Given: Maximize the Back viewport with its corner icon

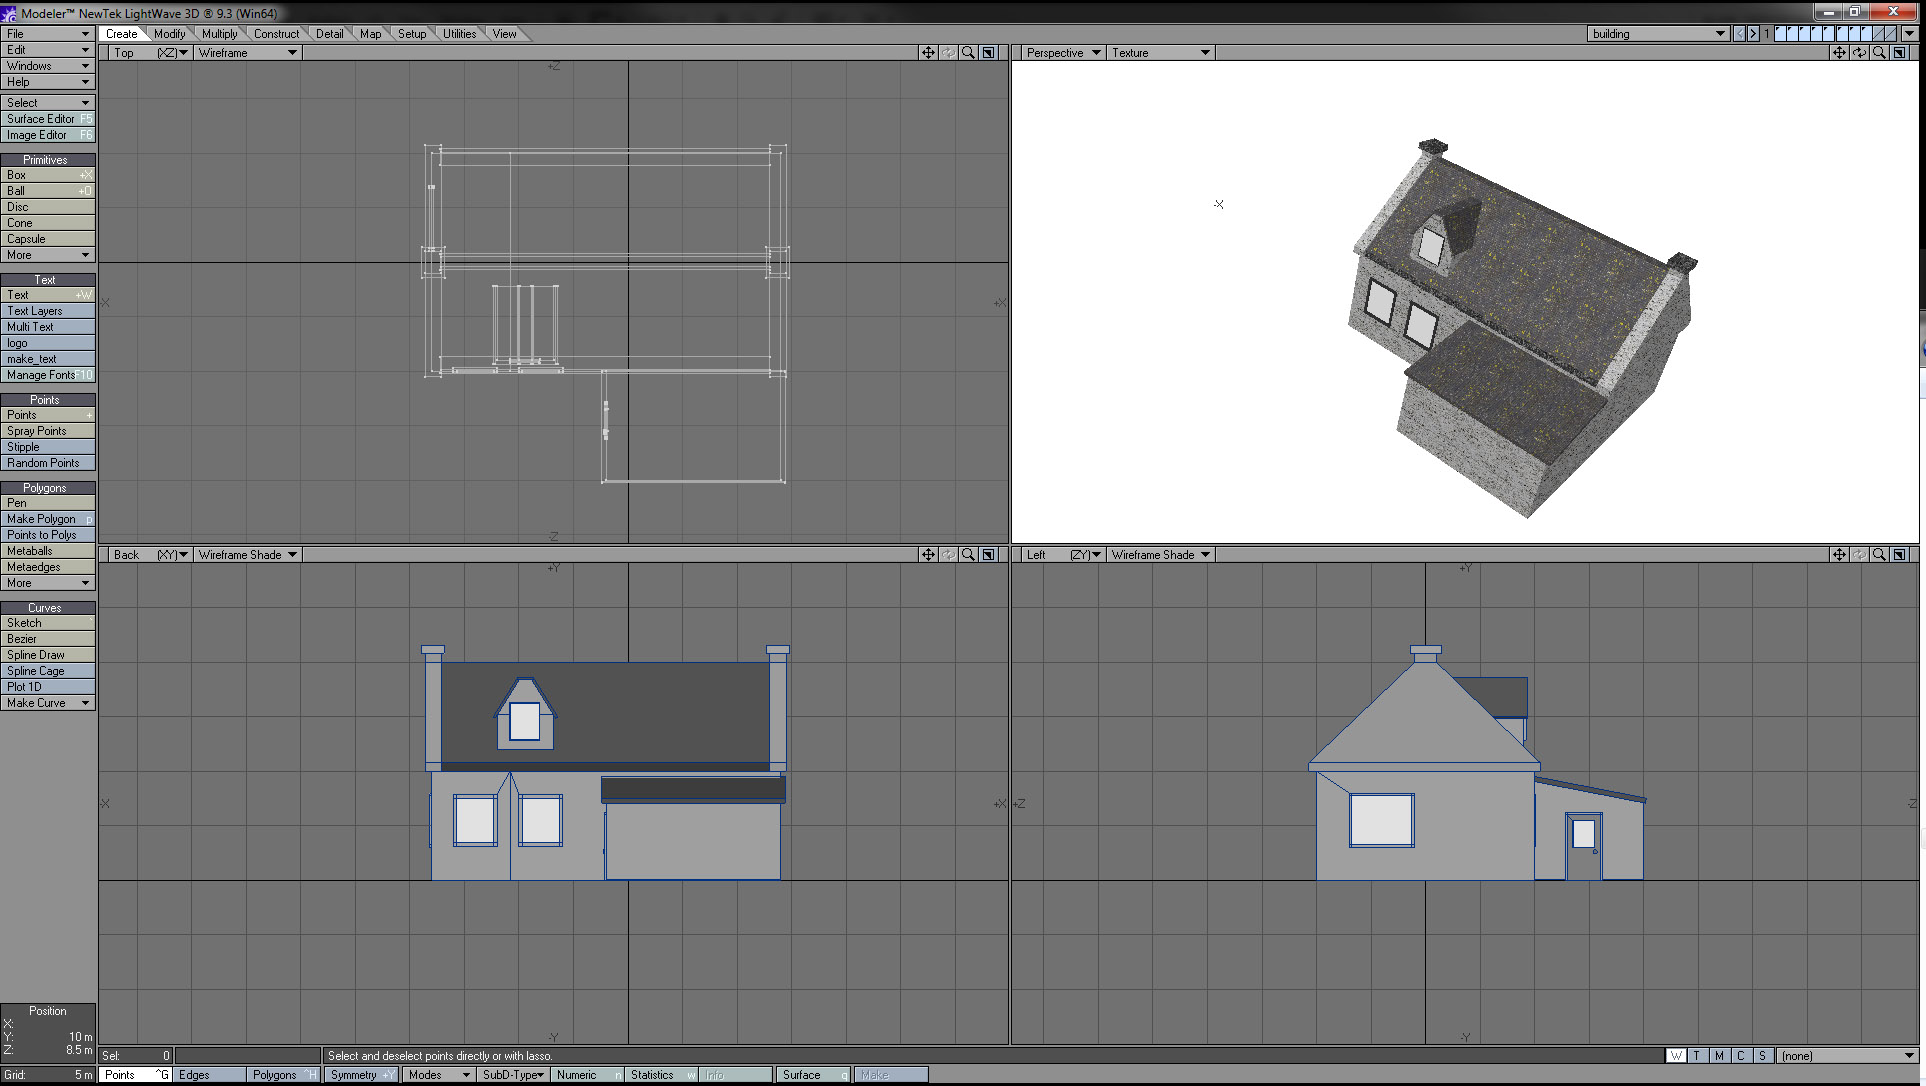Looking at the screenshot, I should (x=988, y=555).
